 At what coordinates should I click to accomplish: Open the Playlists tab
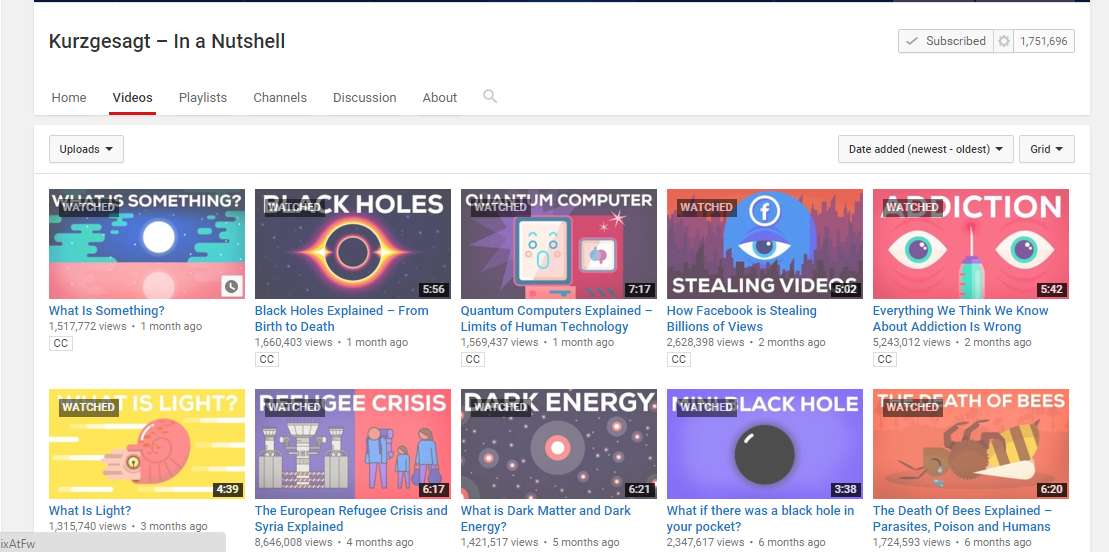(x=203, y=98)
